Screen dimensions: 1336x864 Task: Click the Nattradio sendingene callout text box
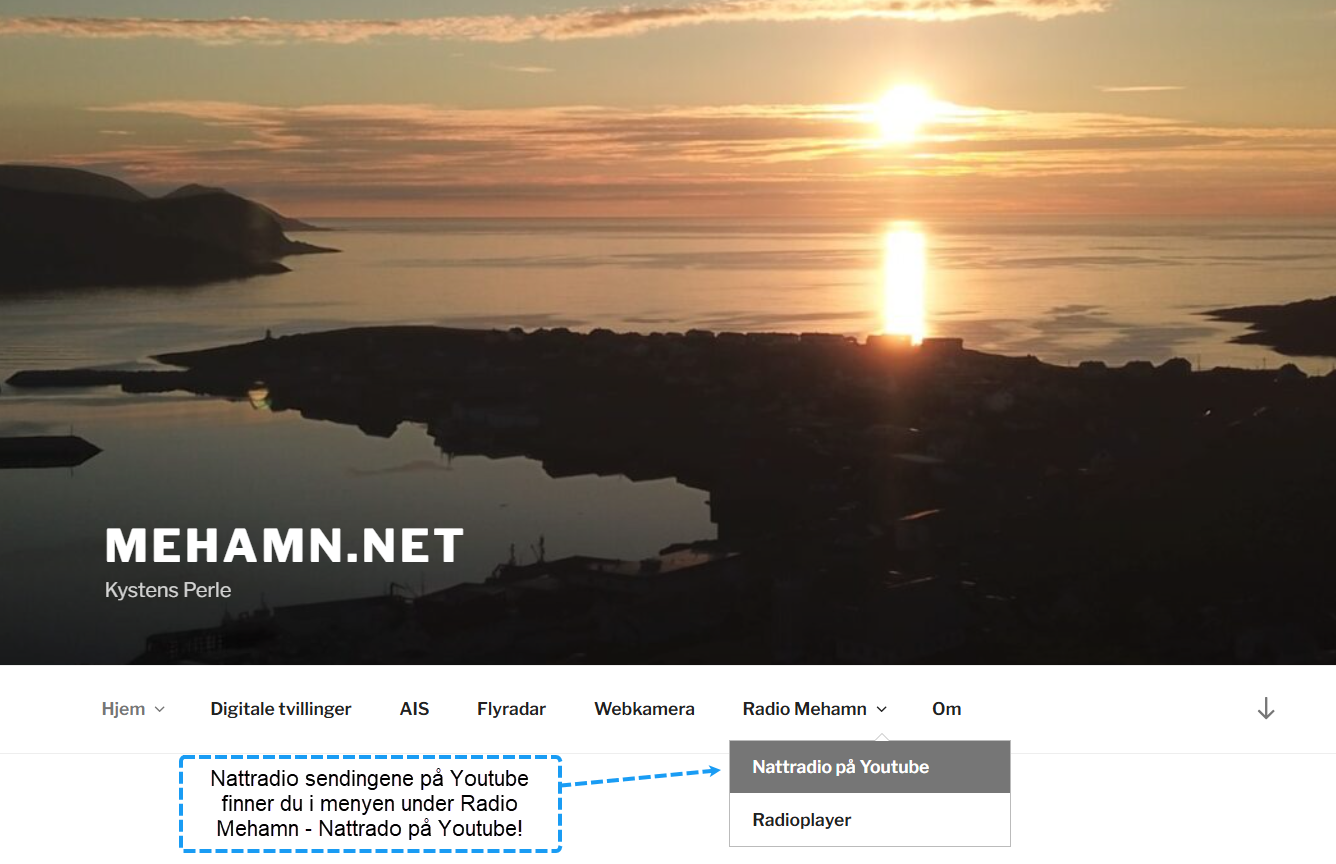point(370,804)
